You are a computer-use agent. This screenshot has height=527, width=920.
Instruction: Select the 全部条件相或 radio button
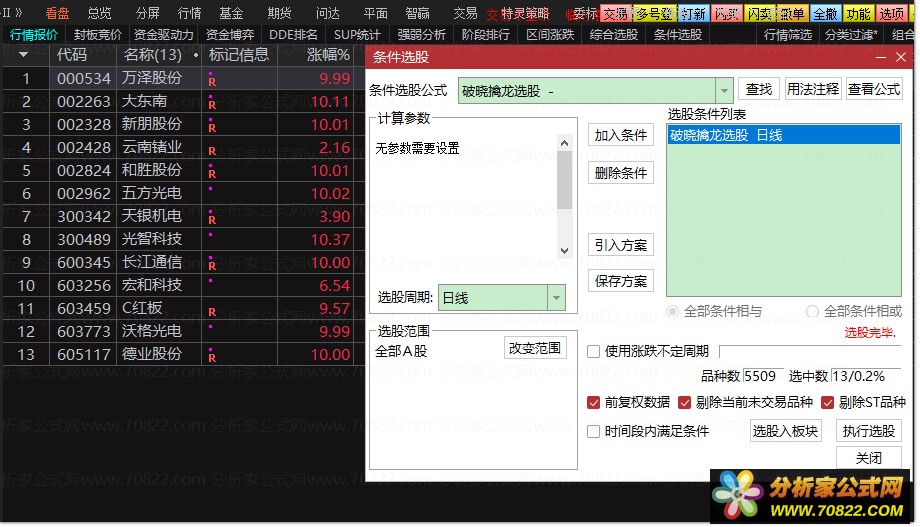[812, 312]
